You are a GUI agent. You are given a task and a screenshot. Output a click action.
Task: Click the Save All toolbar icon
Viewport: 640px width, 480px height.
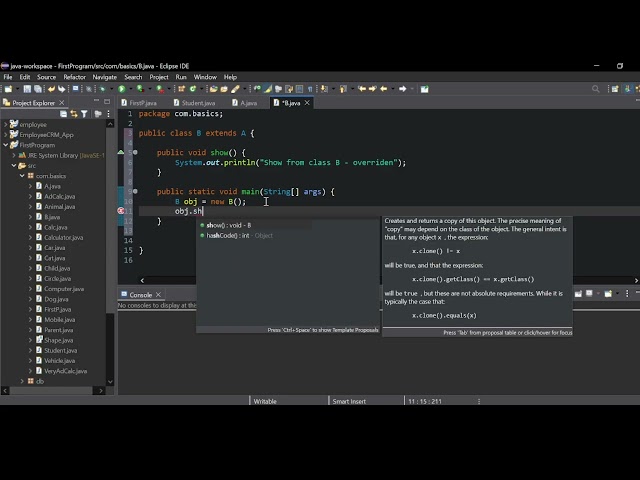pos(38,89)
